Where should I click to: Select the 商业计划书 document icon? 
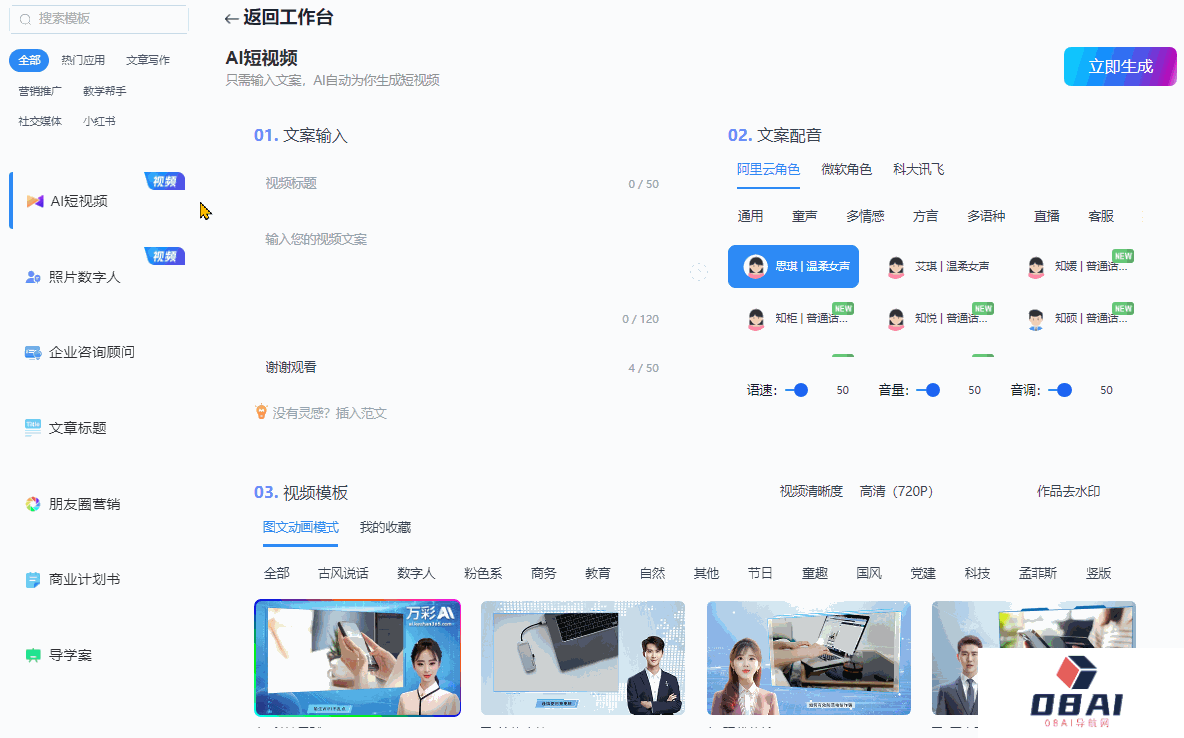point(33,580)
